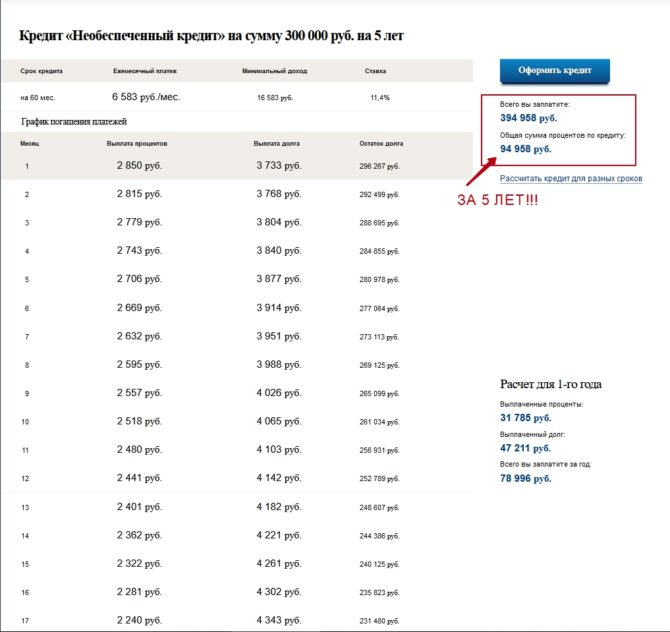Image resolution: width=670 pixels, height=632 pixels.
Task: Select debt payment 4 065 руб.
Action: pos(279,421)
